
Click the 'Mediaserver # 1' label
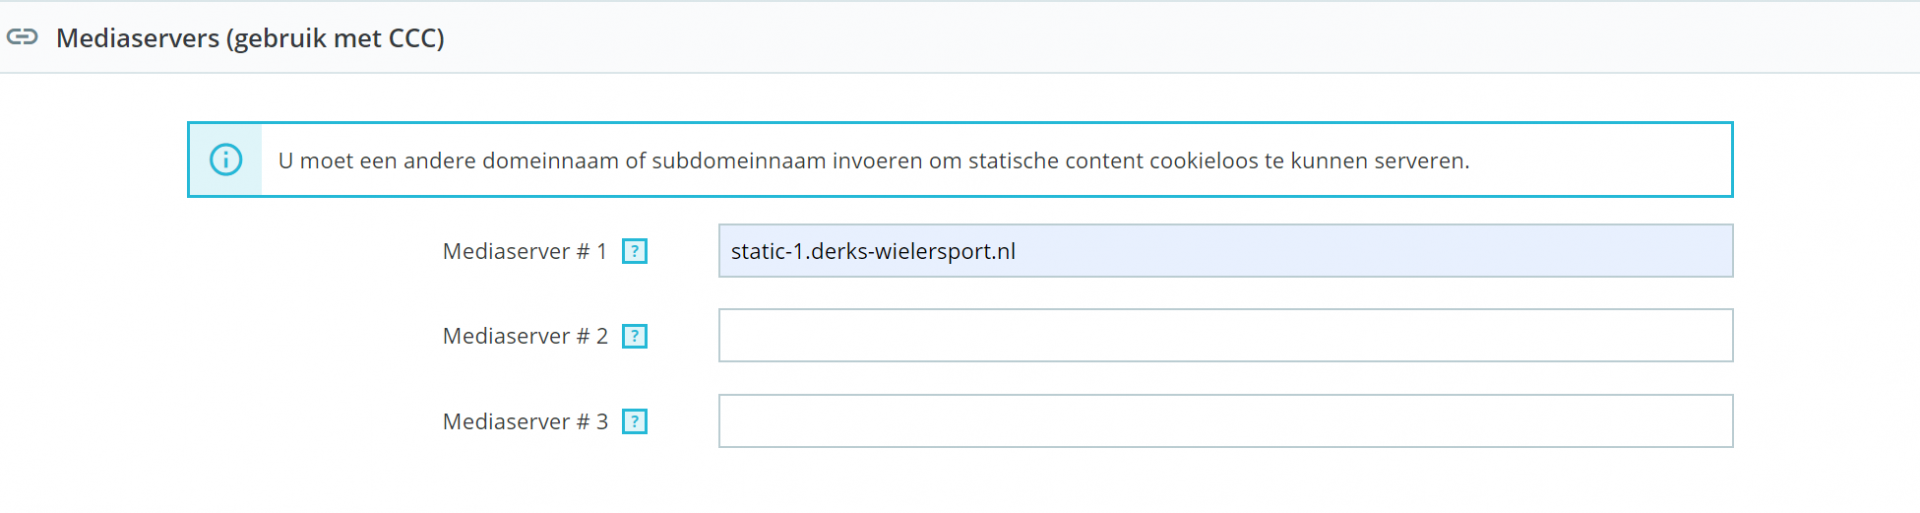[x=524, y=251]
